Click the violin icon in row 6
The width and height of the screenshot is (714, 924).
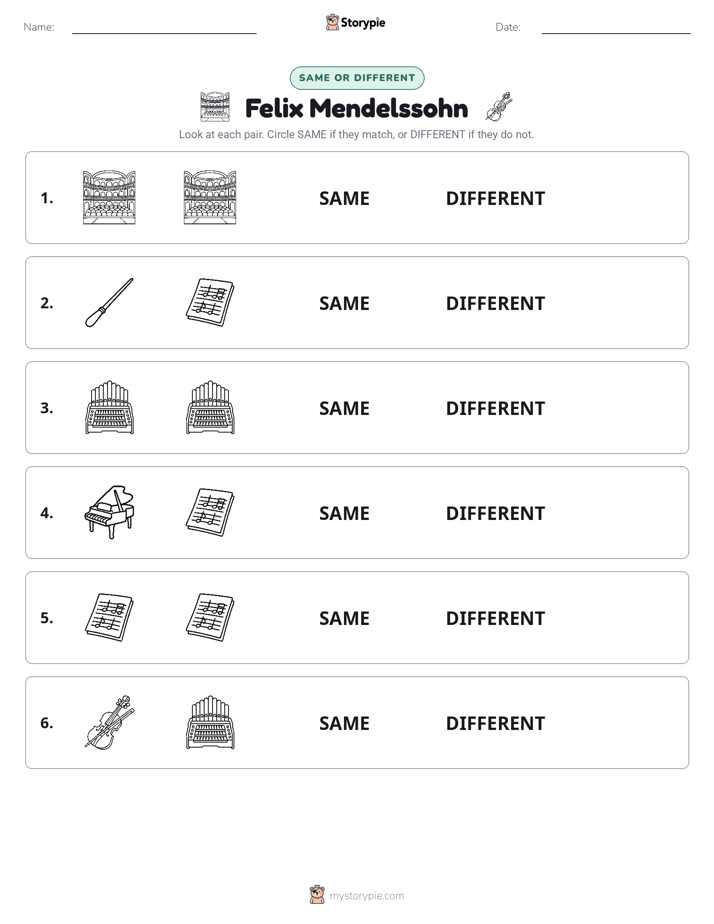110,722
